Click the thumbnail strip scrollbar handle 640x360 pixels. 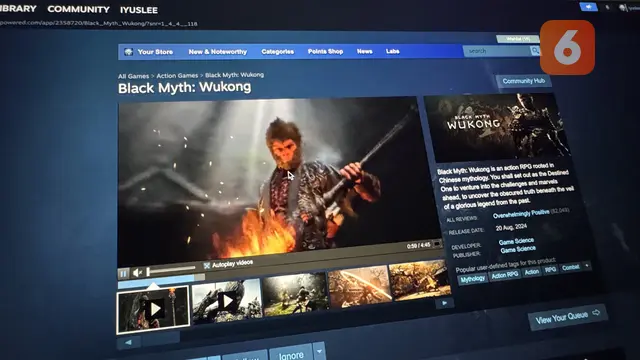click(161, 339)
